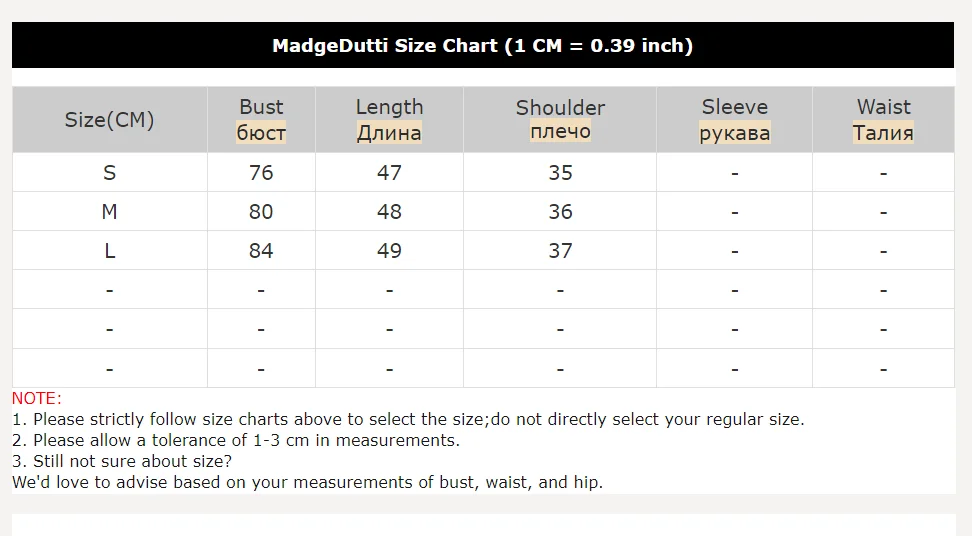Select the bust value 80 cell
972x536 pixels.
click(261, 212)
